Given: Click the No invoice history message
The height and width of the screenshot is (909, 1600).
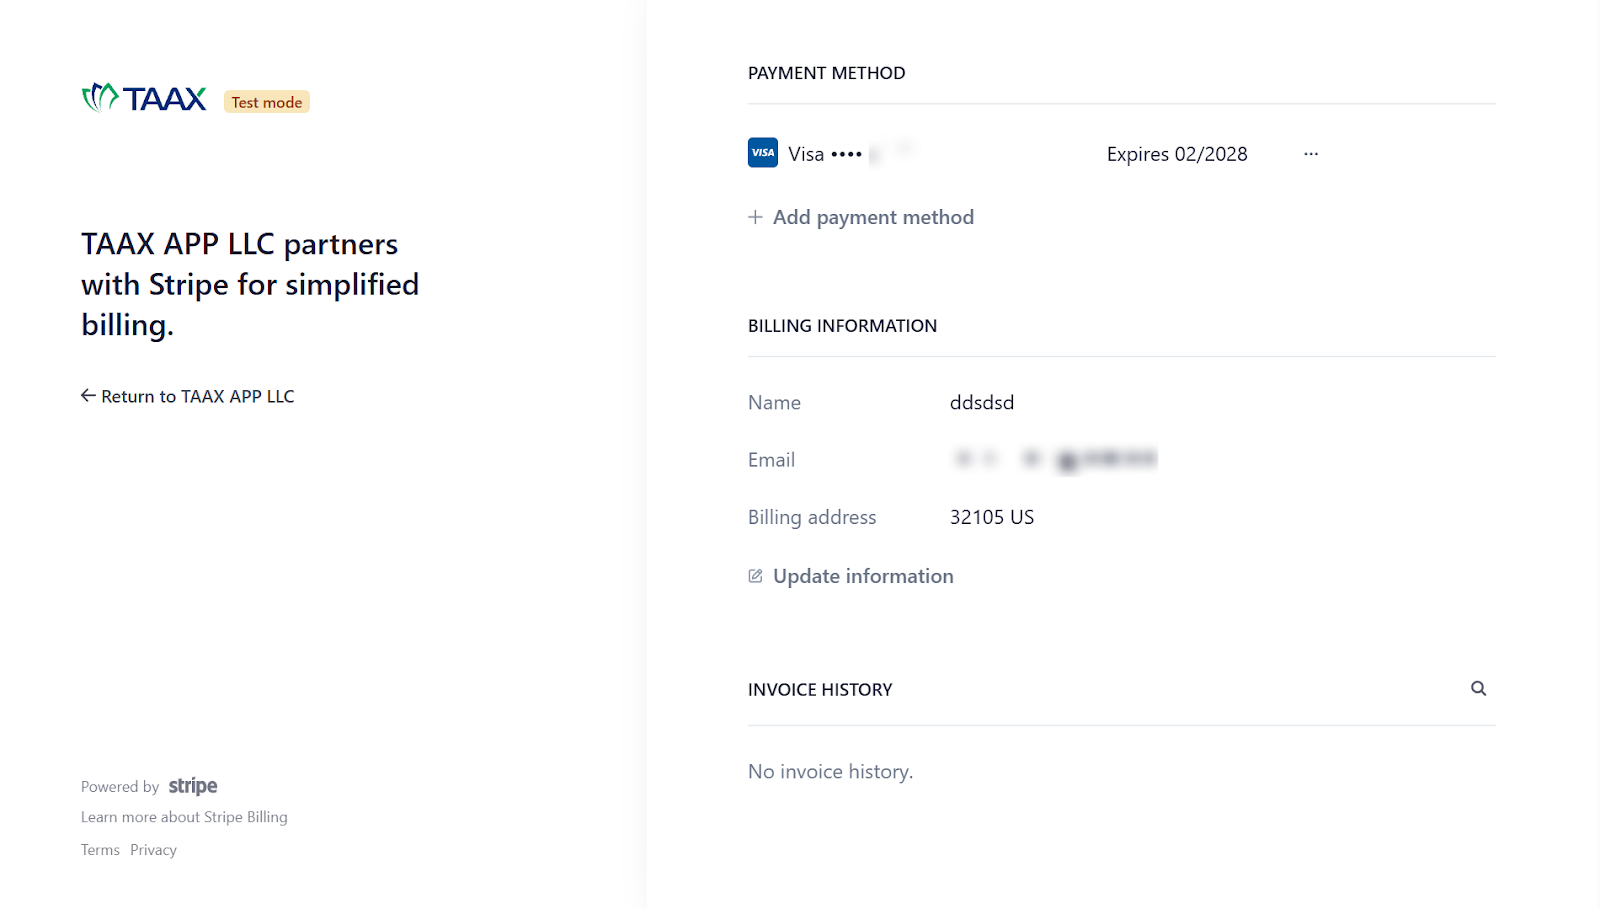Looking at the screenshot, I should pos(830,771).
